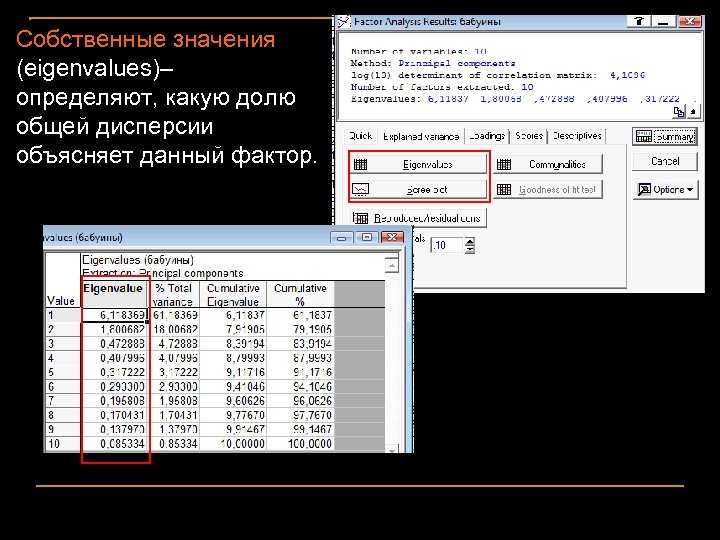This screenshot has height=540, width=720.
Task: Minimize the Eigenvalues spreadsheet window
Action: 342,237
